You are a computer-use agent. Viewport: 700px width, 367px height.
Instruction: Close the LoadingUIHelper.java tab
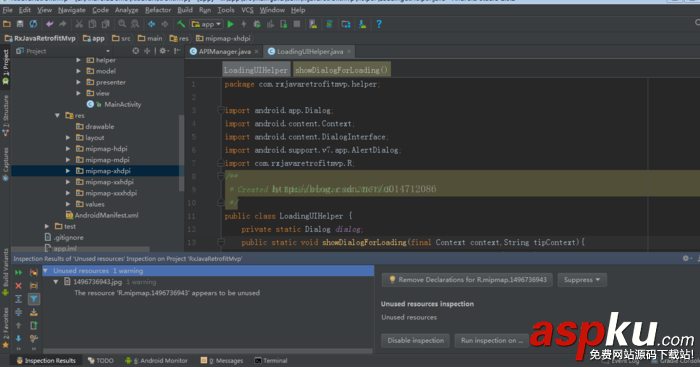click(349, 52)
